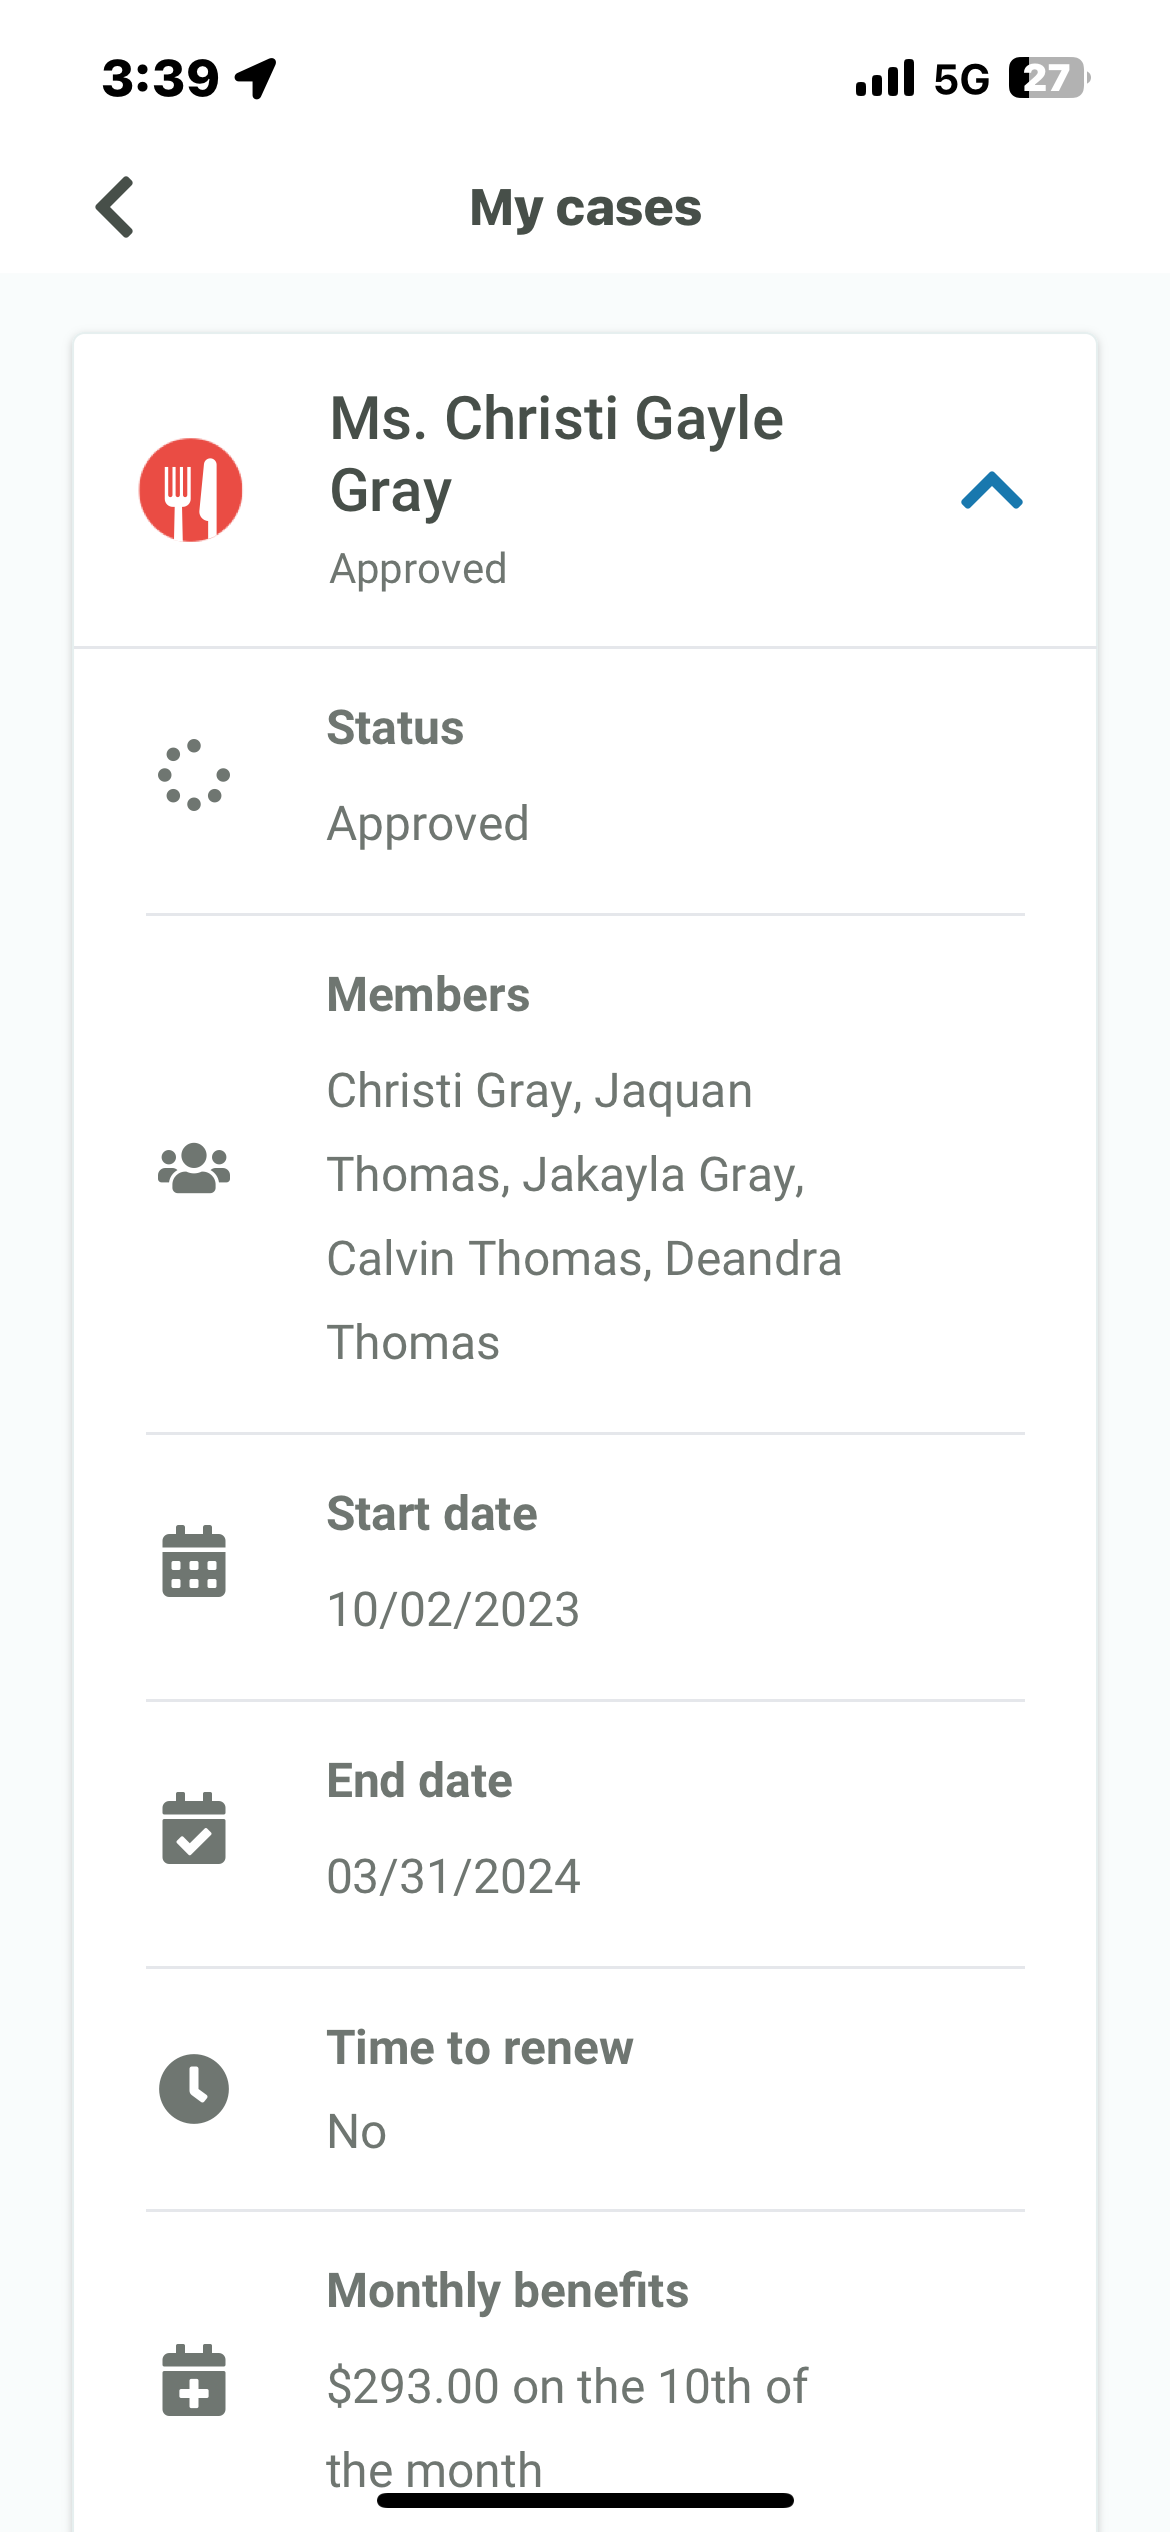This screenshot has height=2532, width=1170.
Task: Tap the group Members icon
Action: (194, 1168)
